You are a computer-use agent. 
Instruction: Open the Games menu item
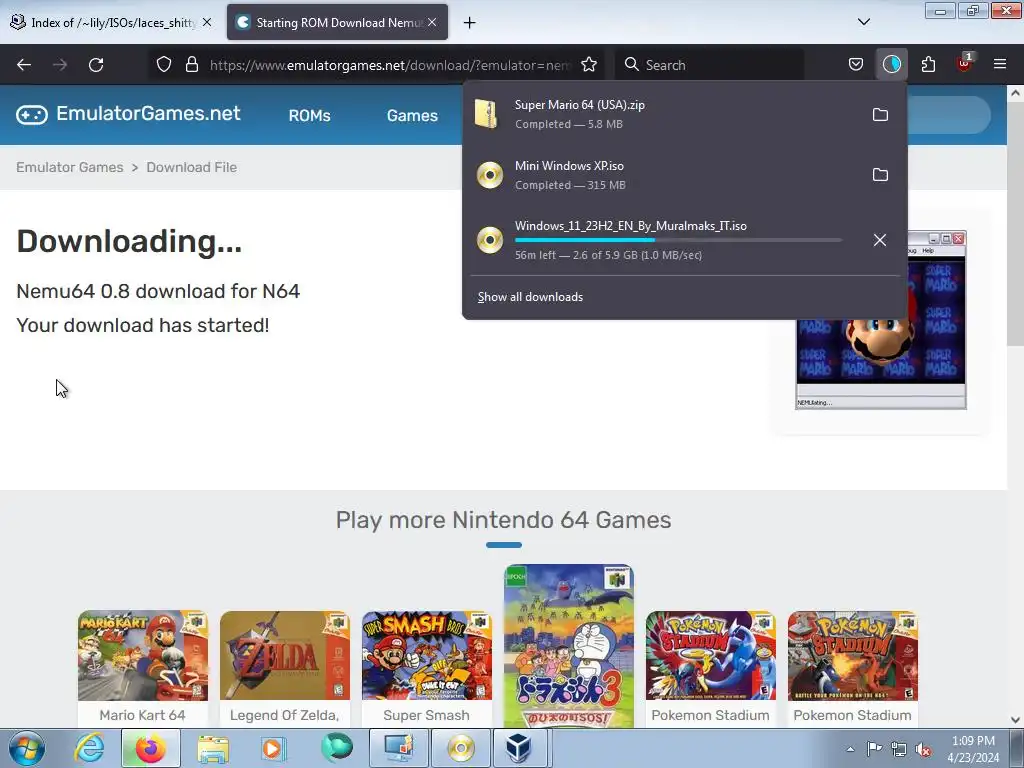pos(412,116)
